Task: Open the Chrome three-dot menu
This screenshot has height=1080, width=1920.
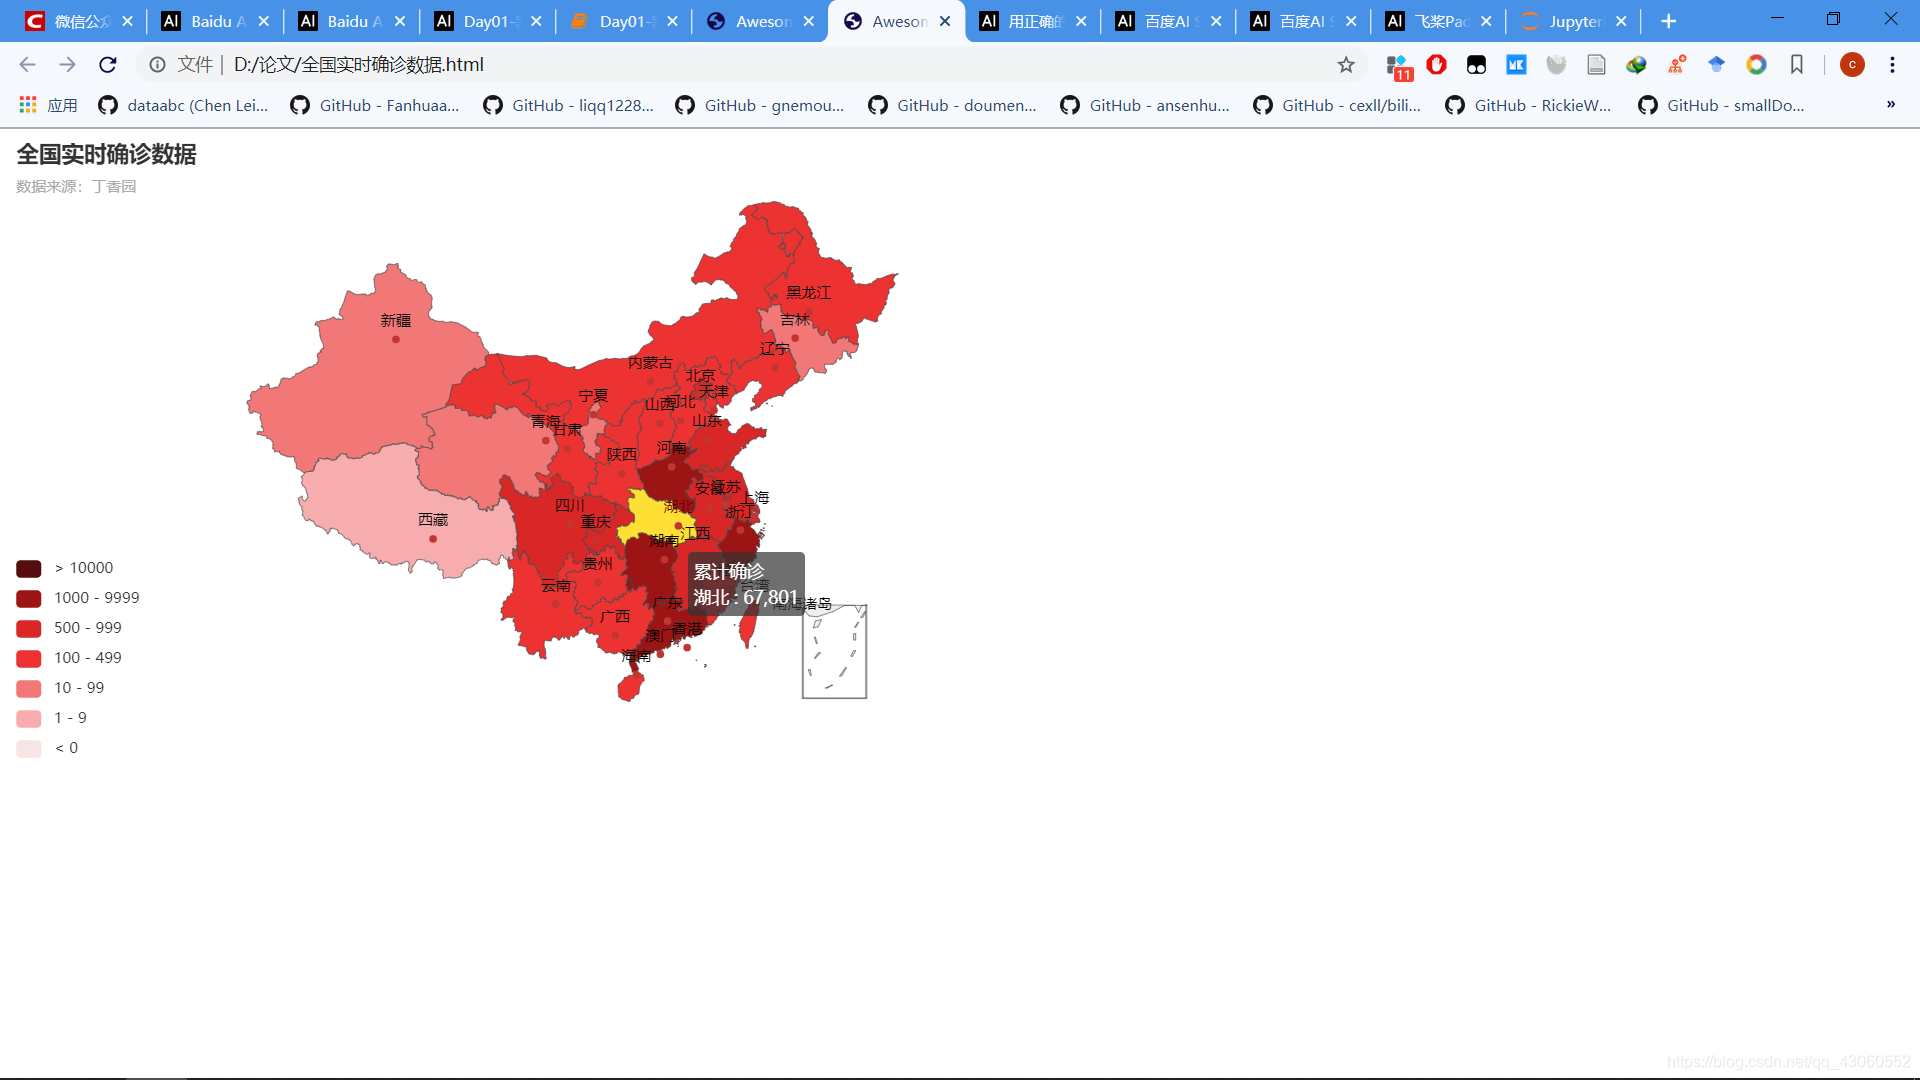Action: [1892, 65]
